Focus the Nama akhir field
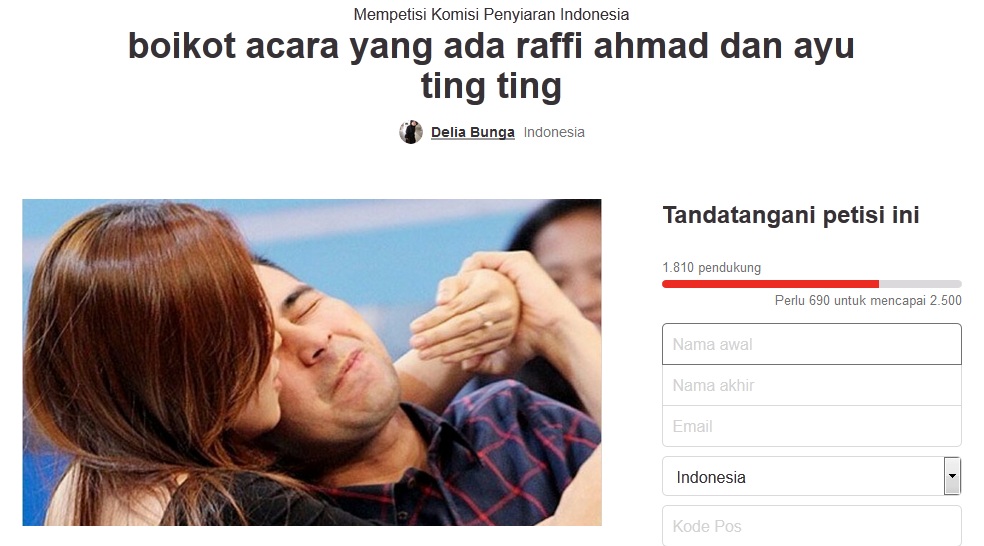This screenshot has height=546, width=984. (811, 385)
